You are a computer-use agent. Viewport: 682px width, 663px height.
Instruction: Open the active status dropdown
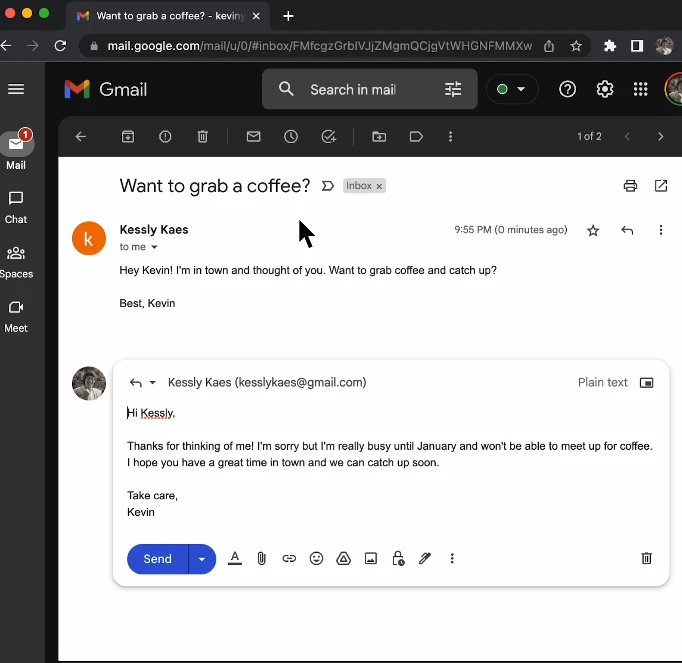[x=512, y=89]
